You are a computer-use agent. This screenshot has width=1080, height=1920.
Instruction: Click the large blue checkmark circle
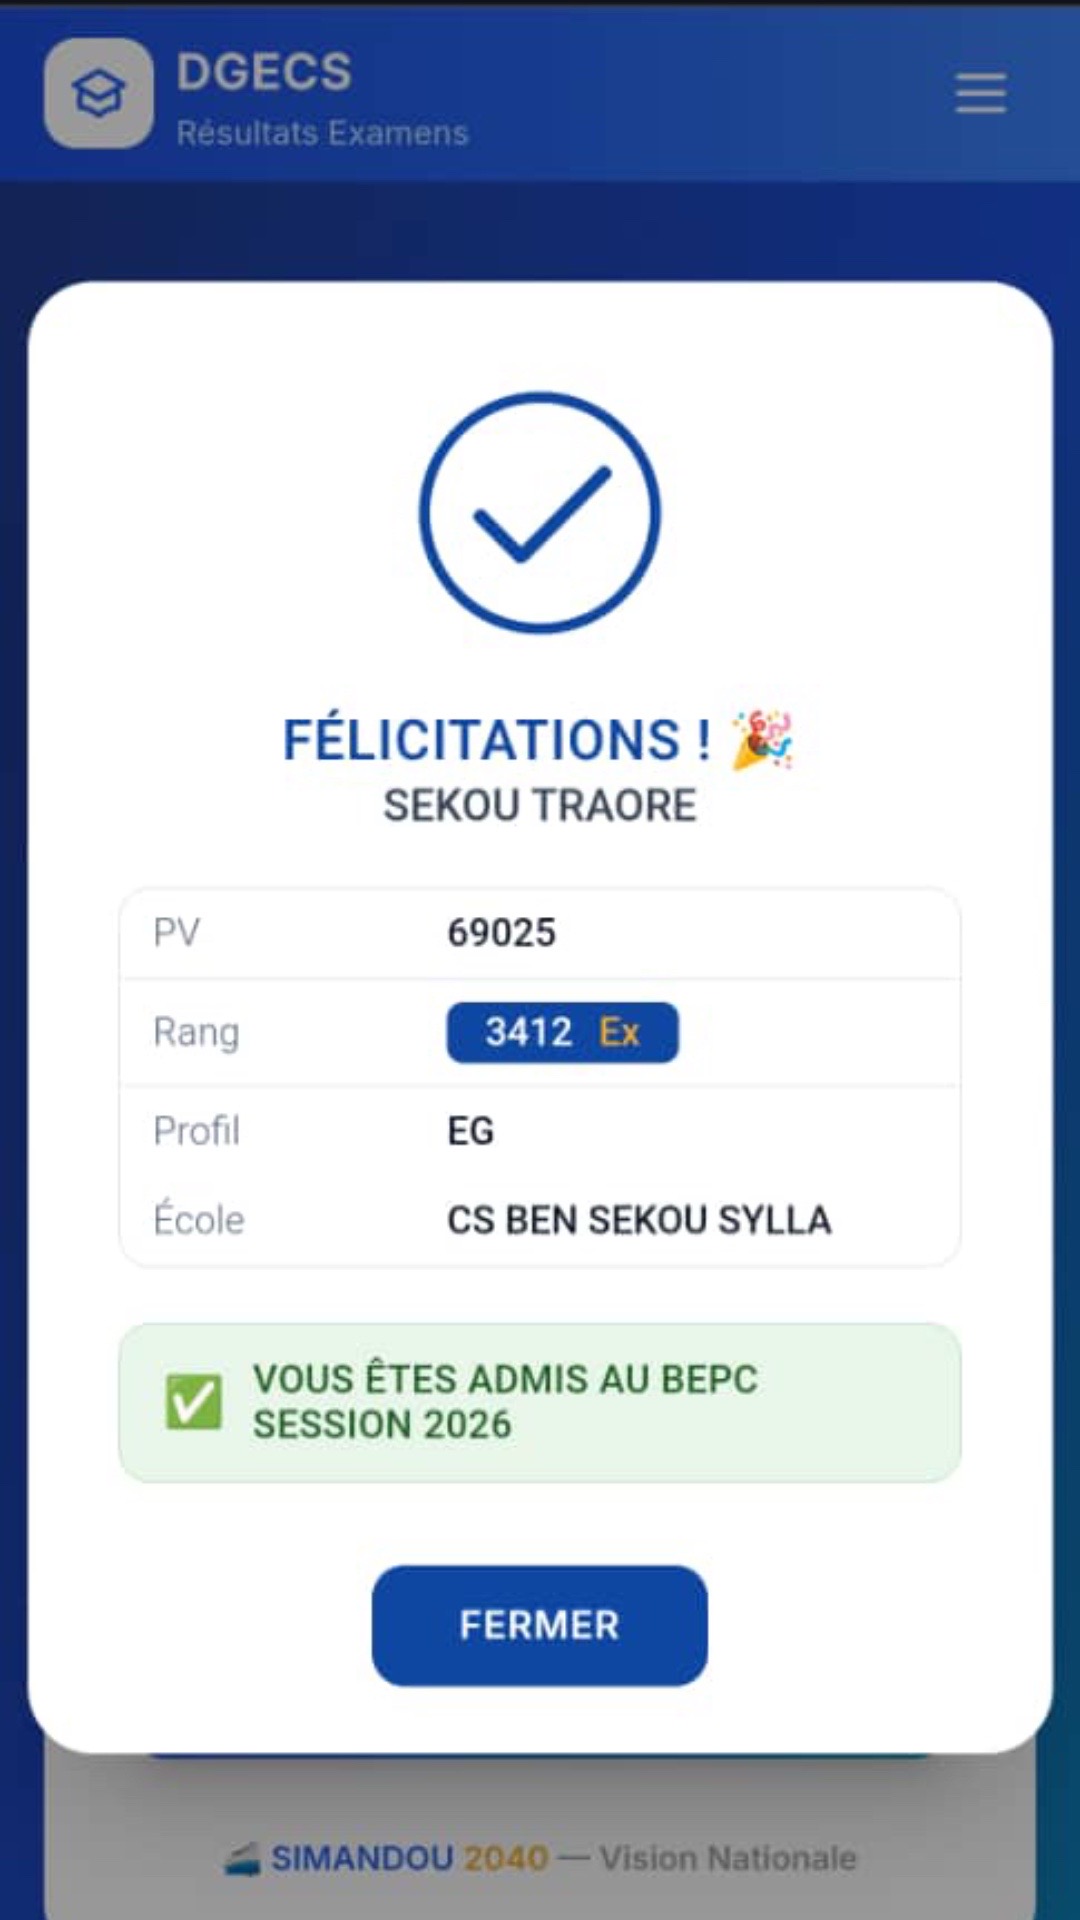540,512
